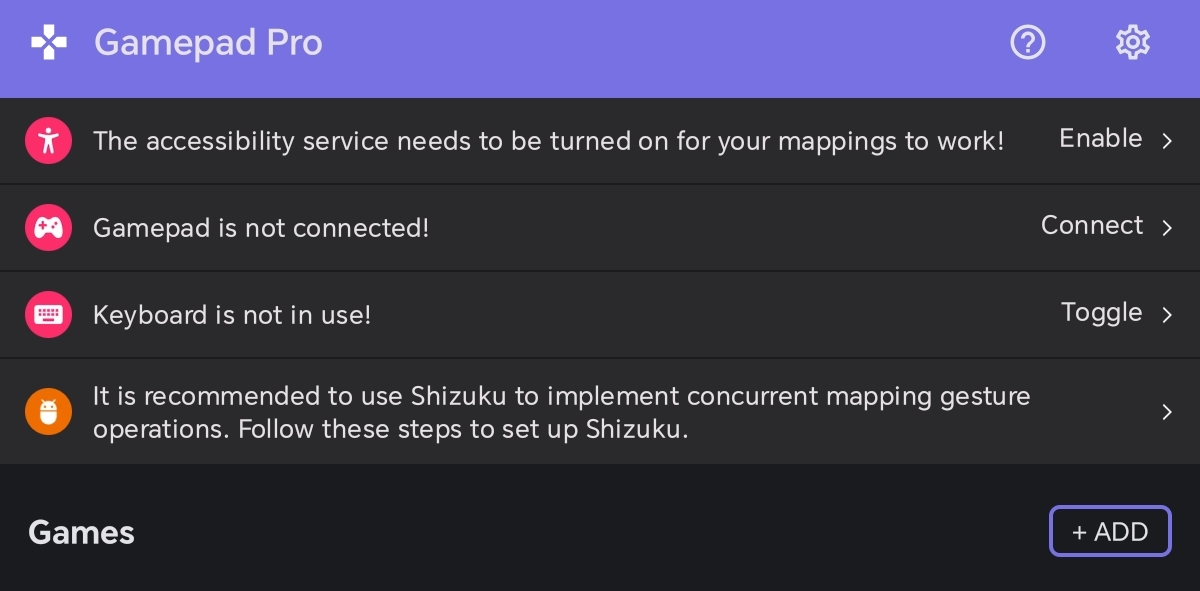Click Enable for the accessibility service
The height and width of the screenshot is (591, 1200).
click(x=1101, y=138)
